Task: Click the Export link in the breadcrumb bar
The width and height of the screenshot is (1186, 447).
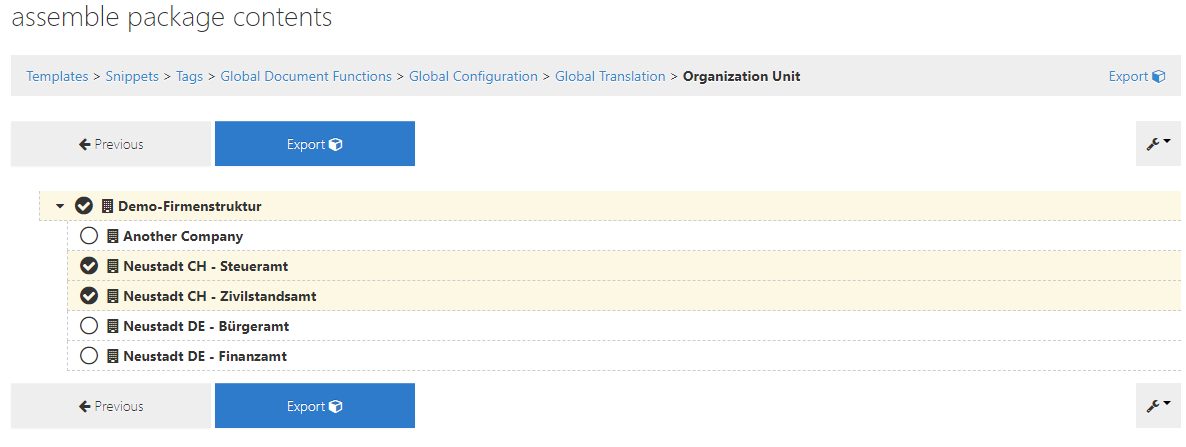Action: coord(1137,76)
